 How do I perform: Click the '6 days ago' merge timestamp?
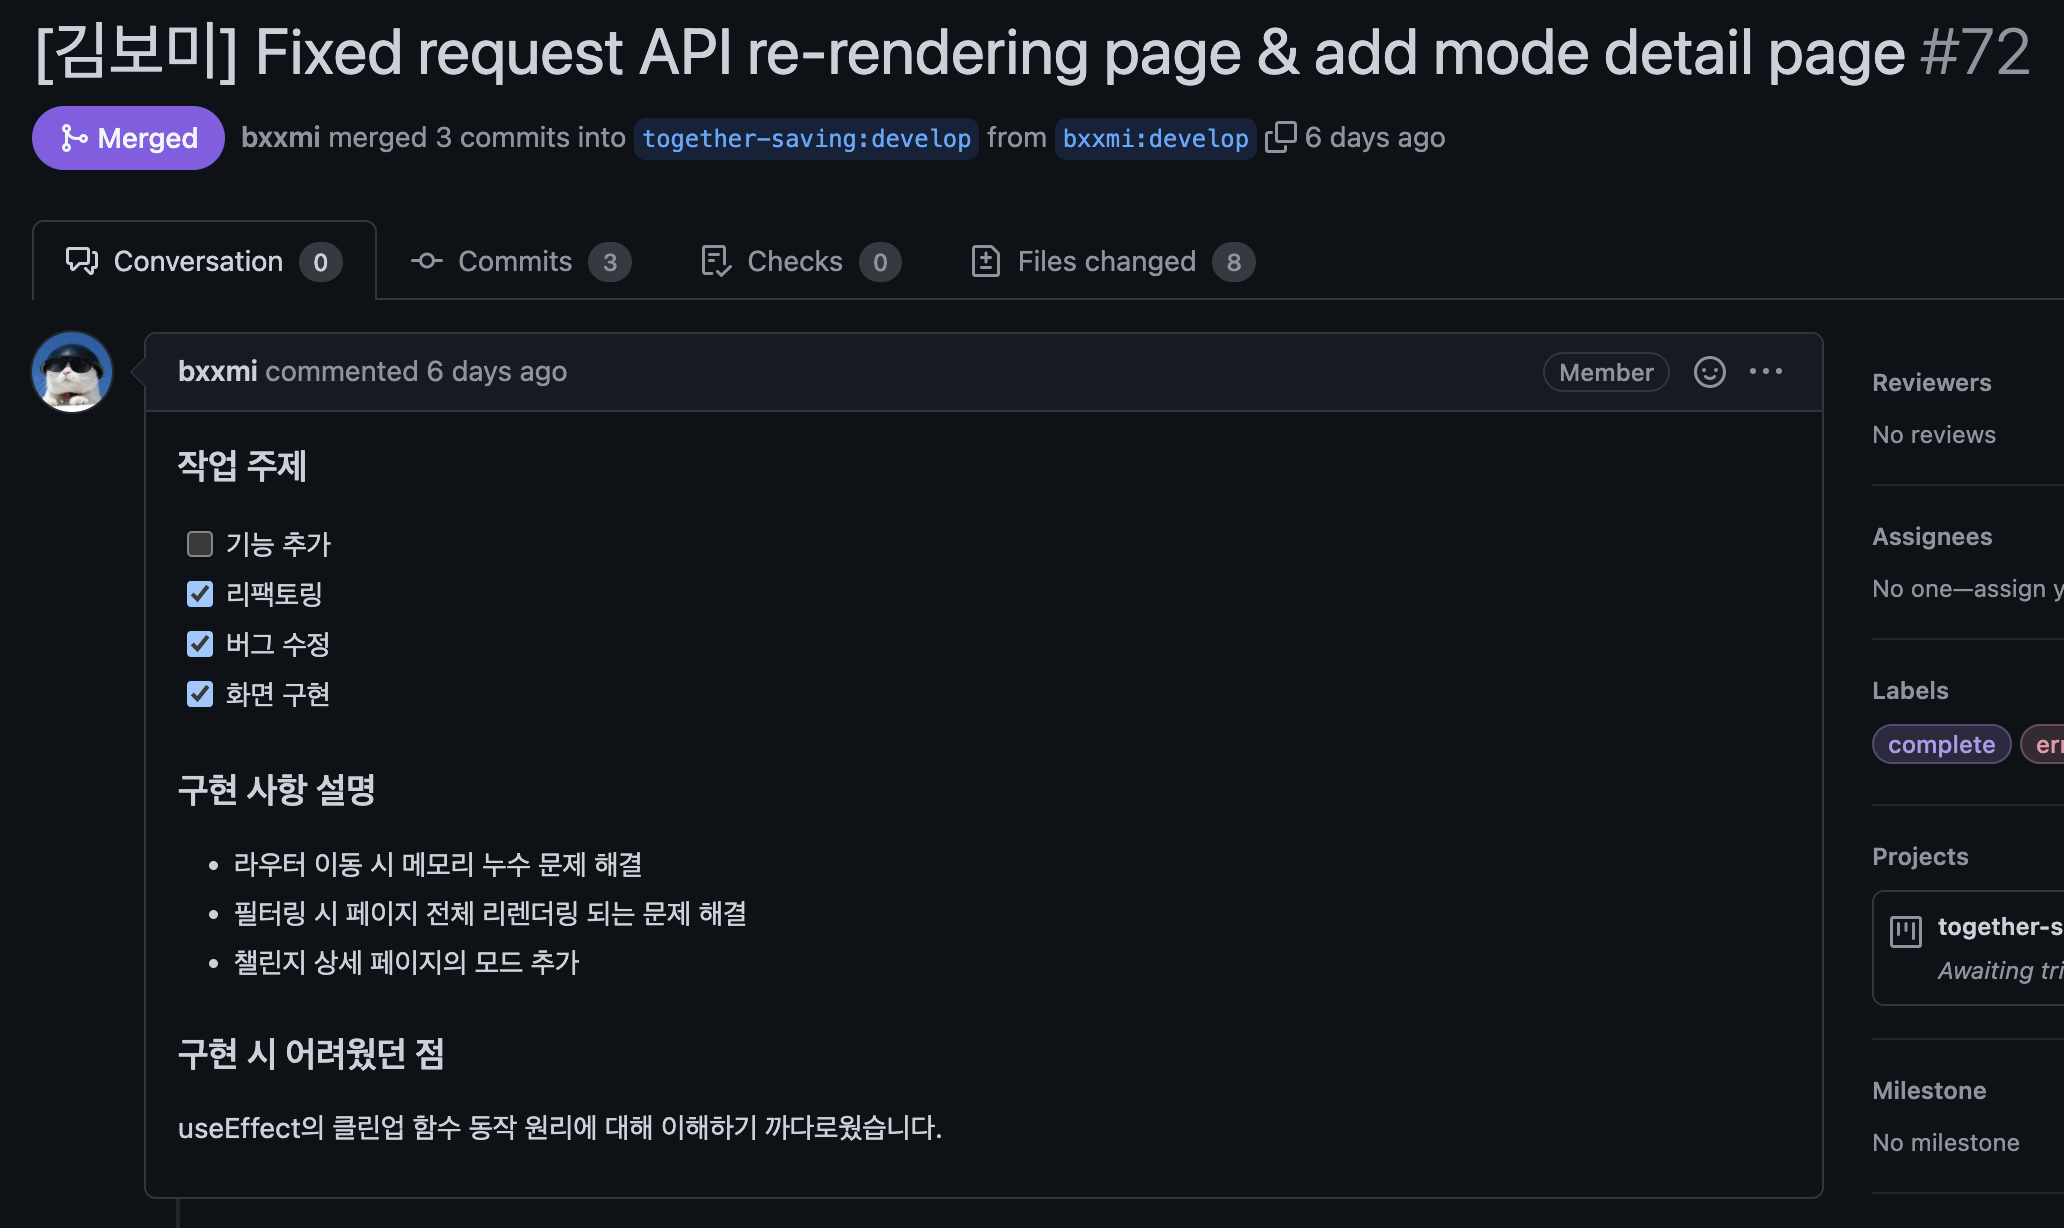click(1375, 137)
